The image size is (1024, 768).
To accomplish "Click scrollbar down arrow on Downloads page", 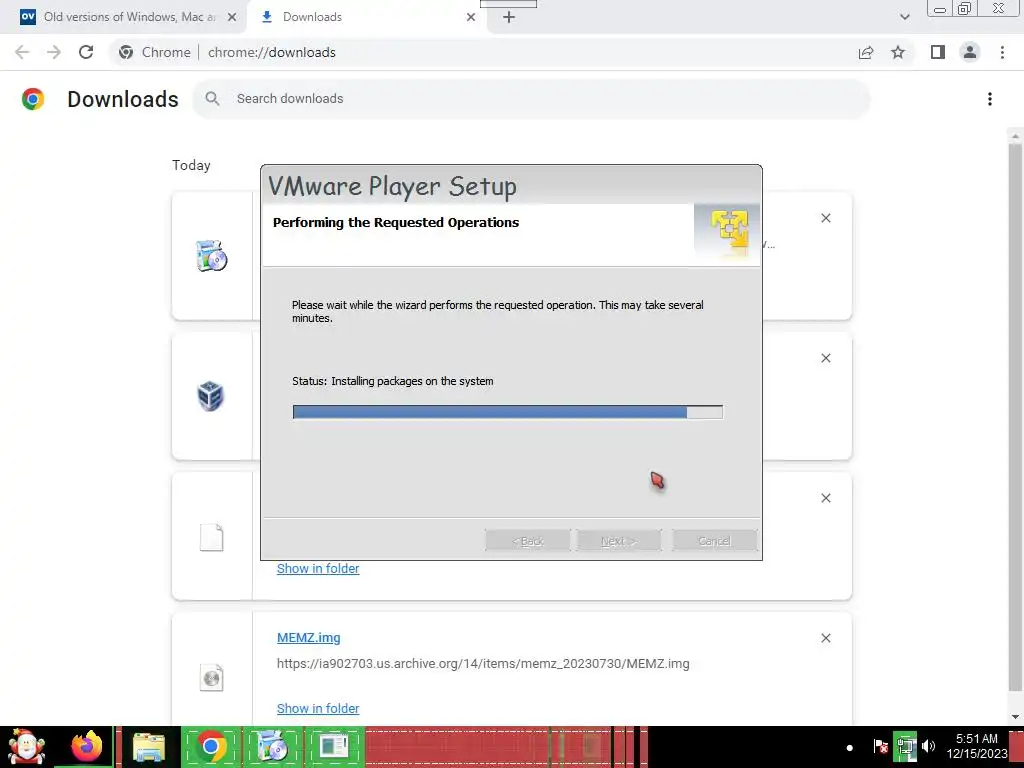I will [1015, 717].
